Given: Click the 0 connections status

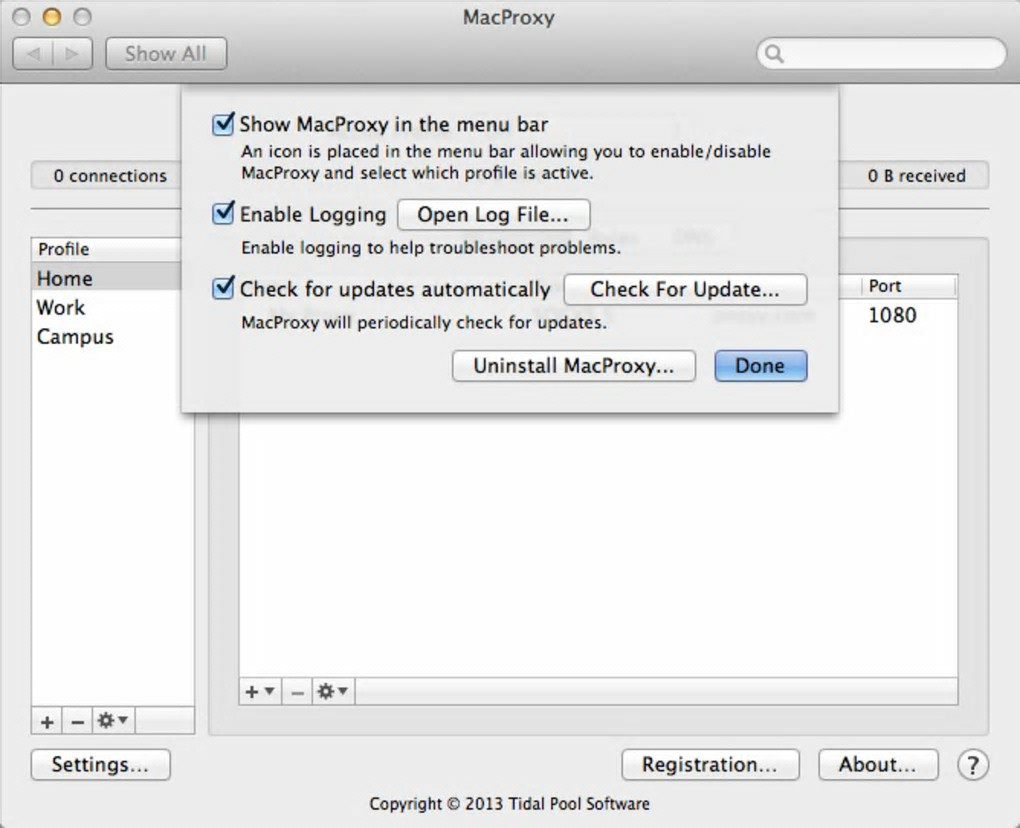Looking at the screenshot, I should [x=109, y=176].
